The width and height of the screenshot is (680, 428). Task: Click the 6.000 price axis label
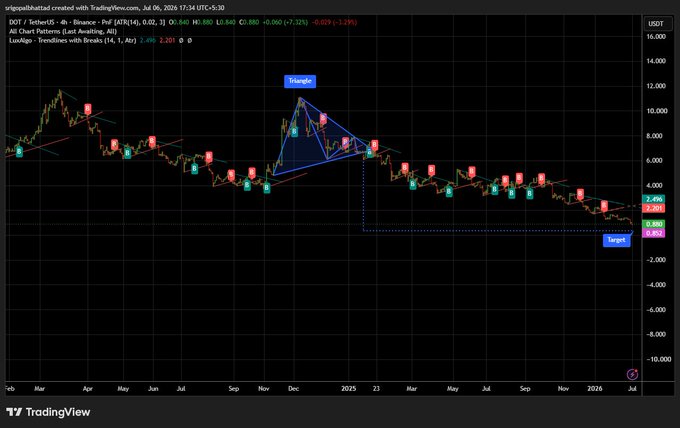654,160
